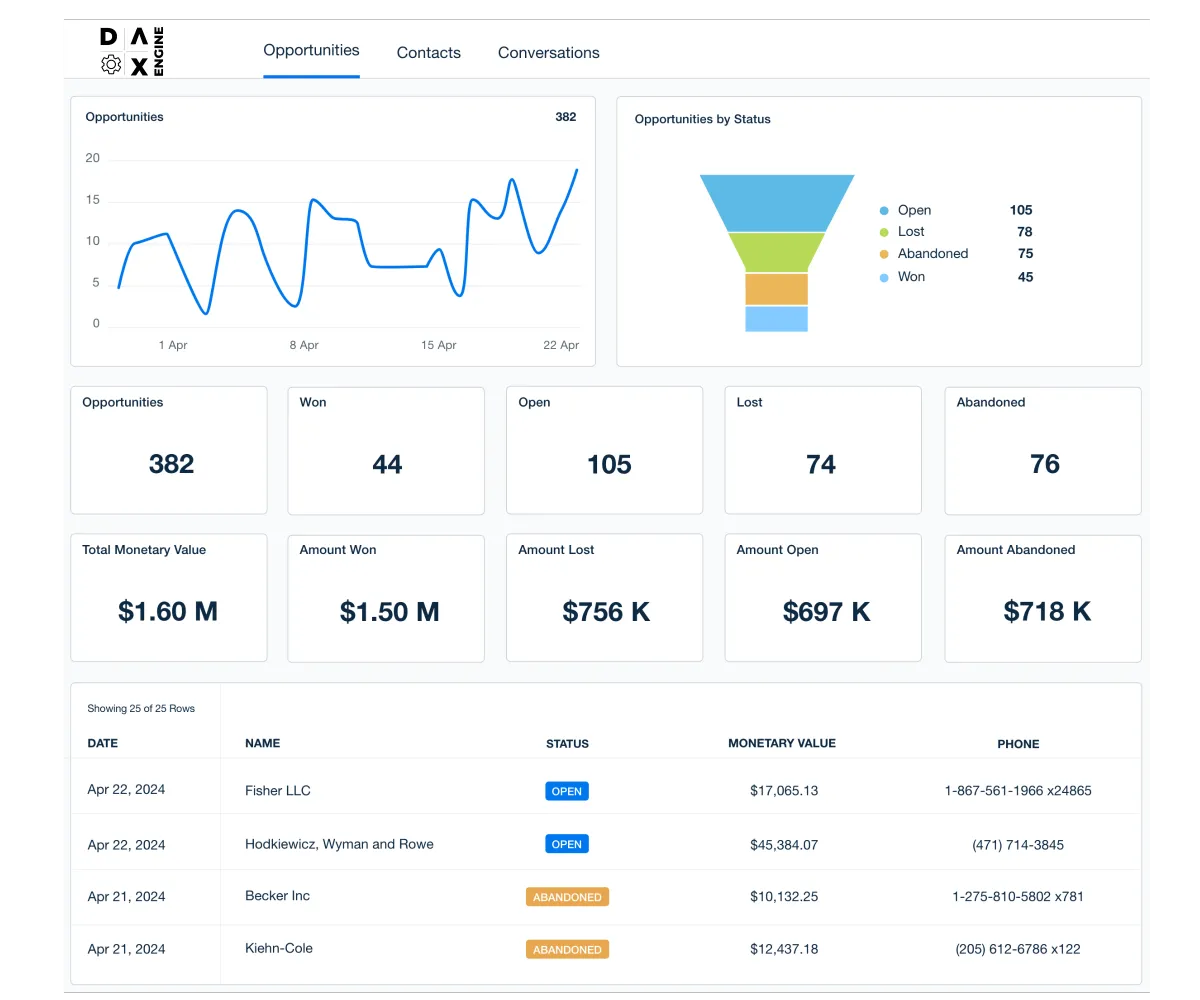Screen dimensions: 1200x1000
Task: Click the ABANDONED badge for Becker Inc
Action: pos(567,897)
